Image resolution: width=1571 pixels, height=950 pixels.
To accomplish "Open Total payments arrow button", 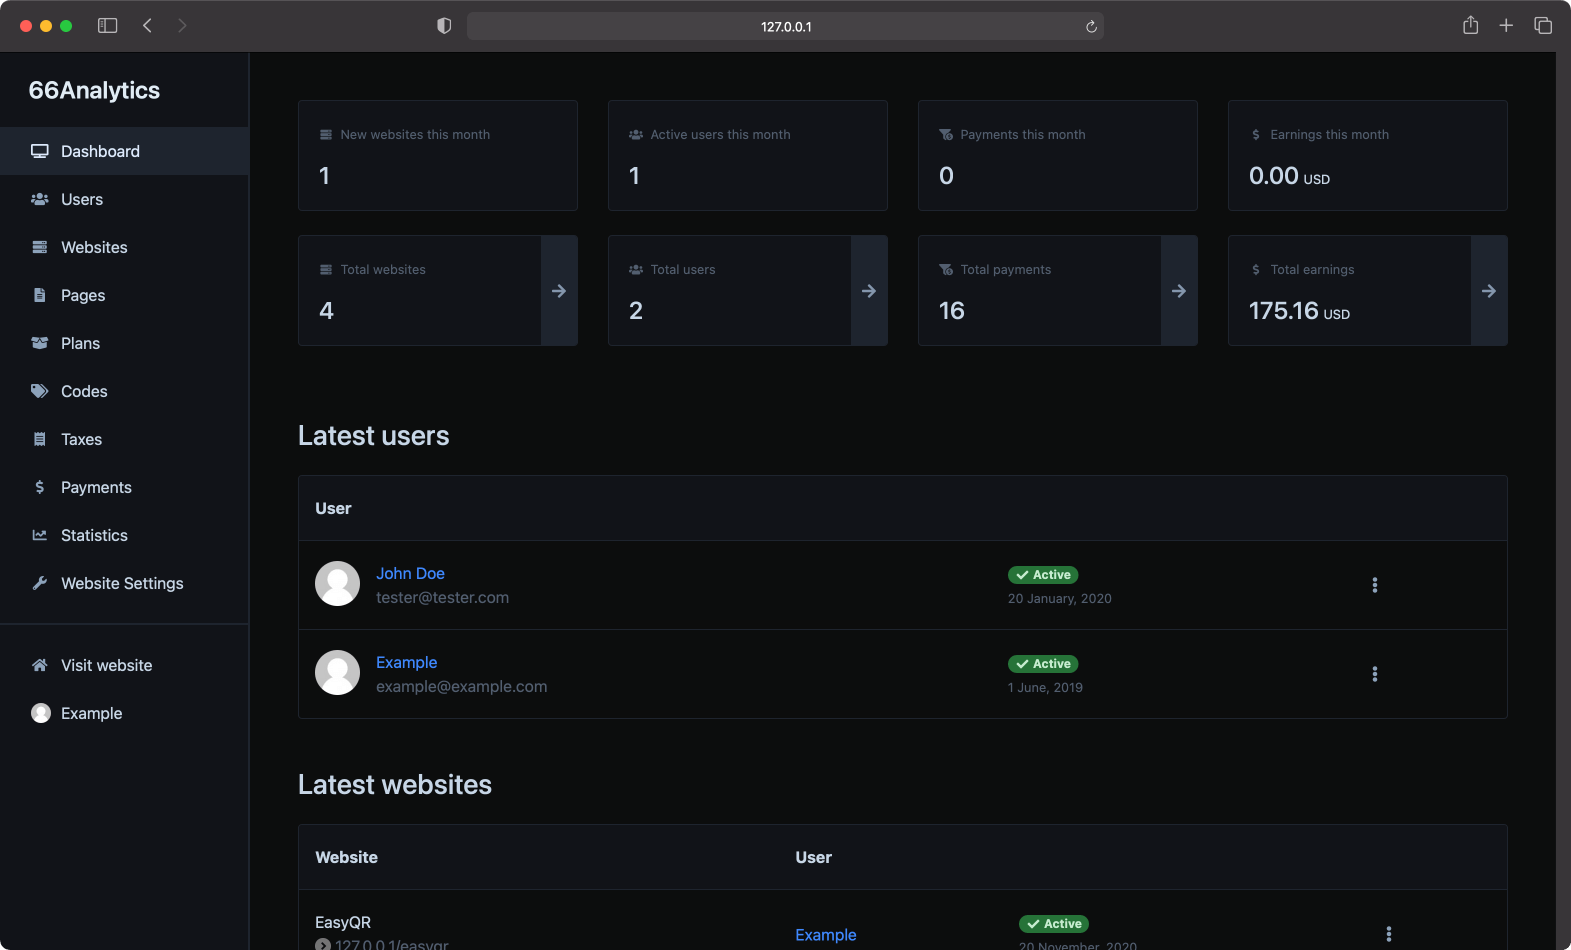I will (x=1179, y=291).
